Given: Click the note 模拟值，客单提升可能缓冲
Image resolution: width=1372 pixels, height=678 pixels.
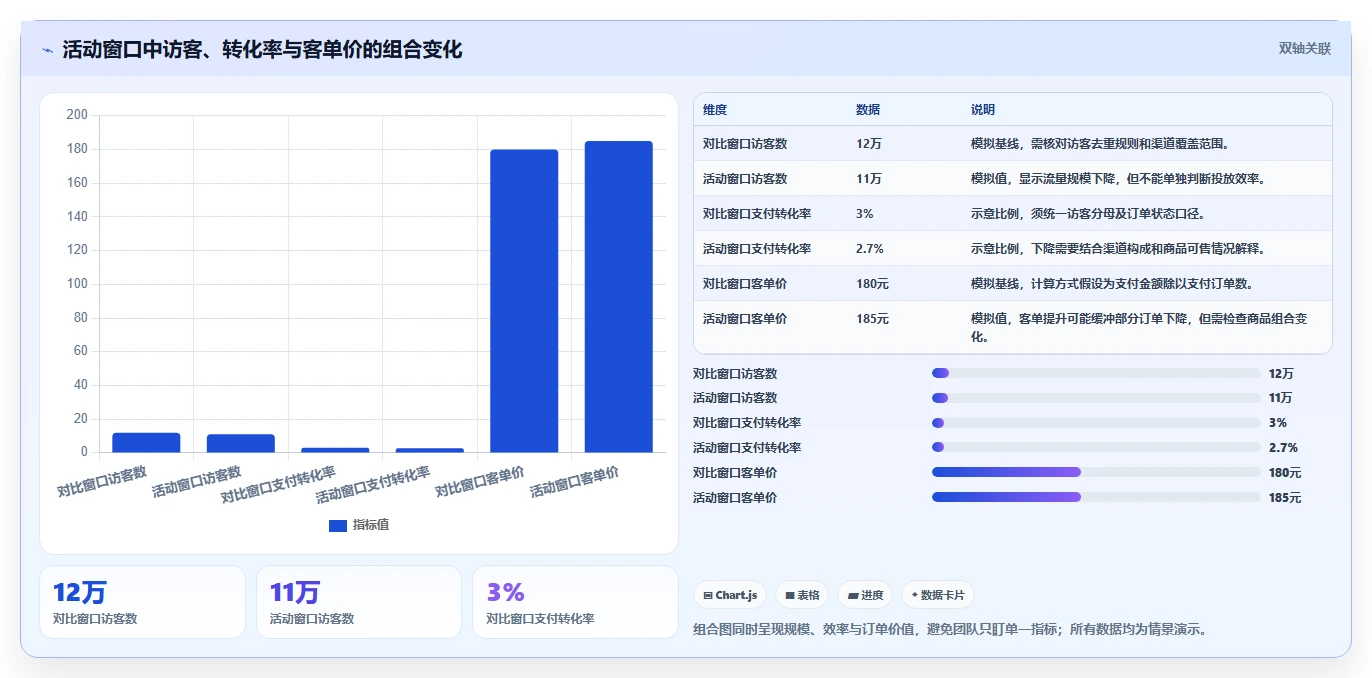Looking at the screenshot, I should pyautogui.click(x=1139, y=328).
